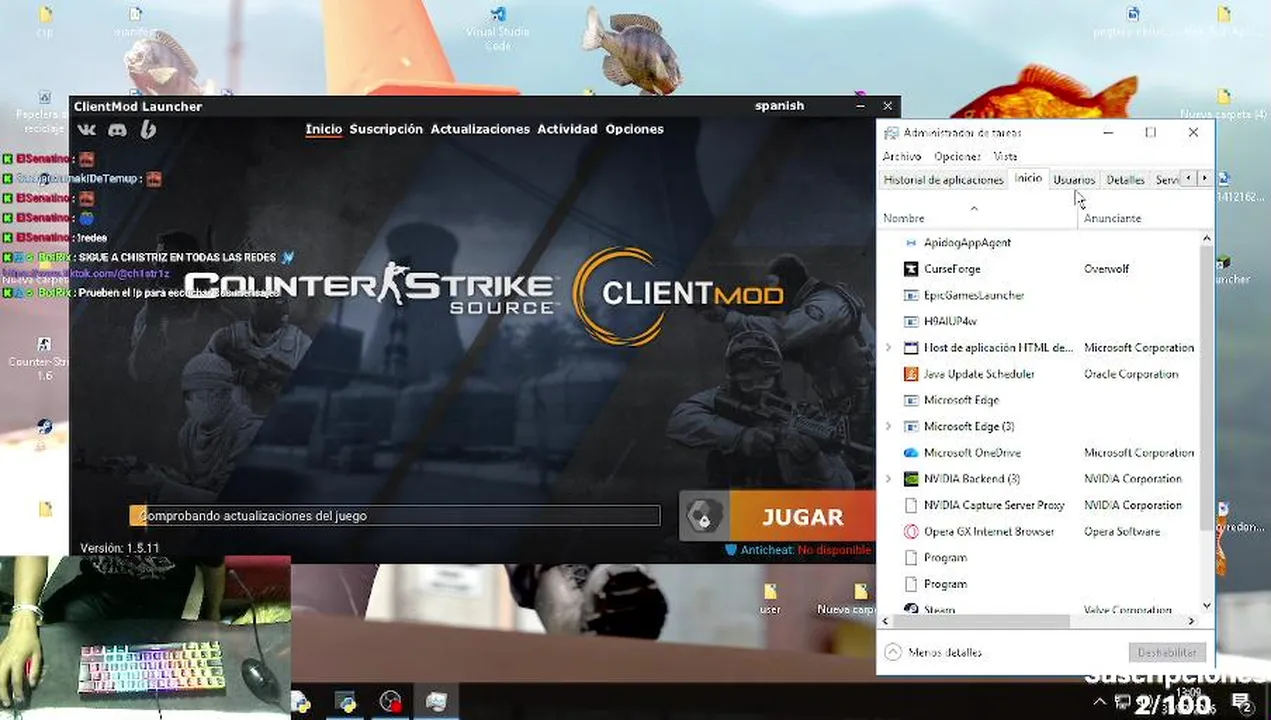The height and width of the screenshot is (720, 1271).
Task: Open the Opciones menu in Task Manager
Action: point(957,156)
